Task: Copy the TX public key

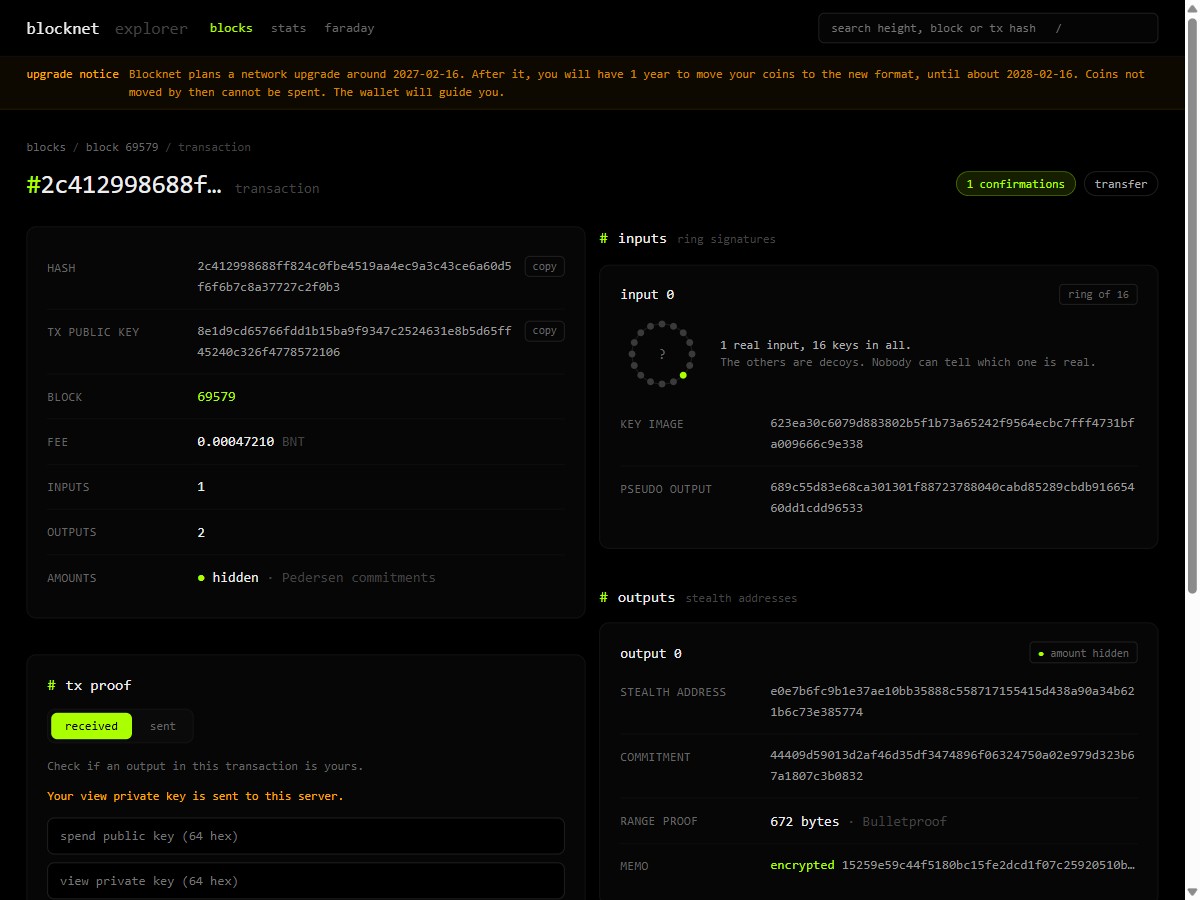Action: click(x=544, y=331)
